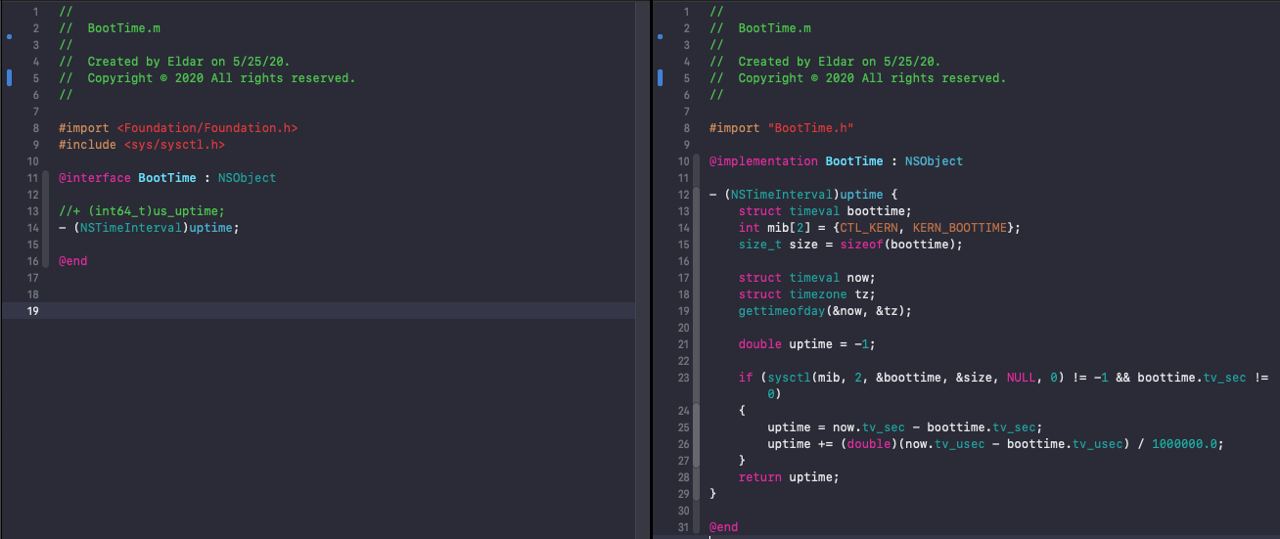Click "Created by Eldar on 5/25/20." in left editor

coord(188,62)
